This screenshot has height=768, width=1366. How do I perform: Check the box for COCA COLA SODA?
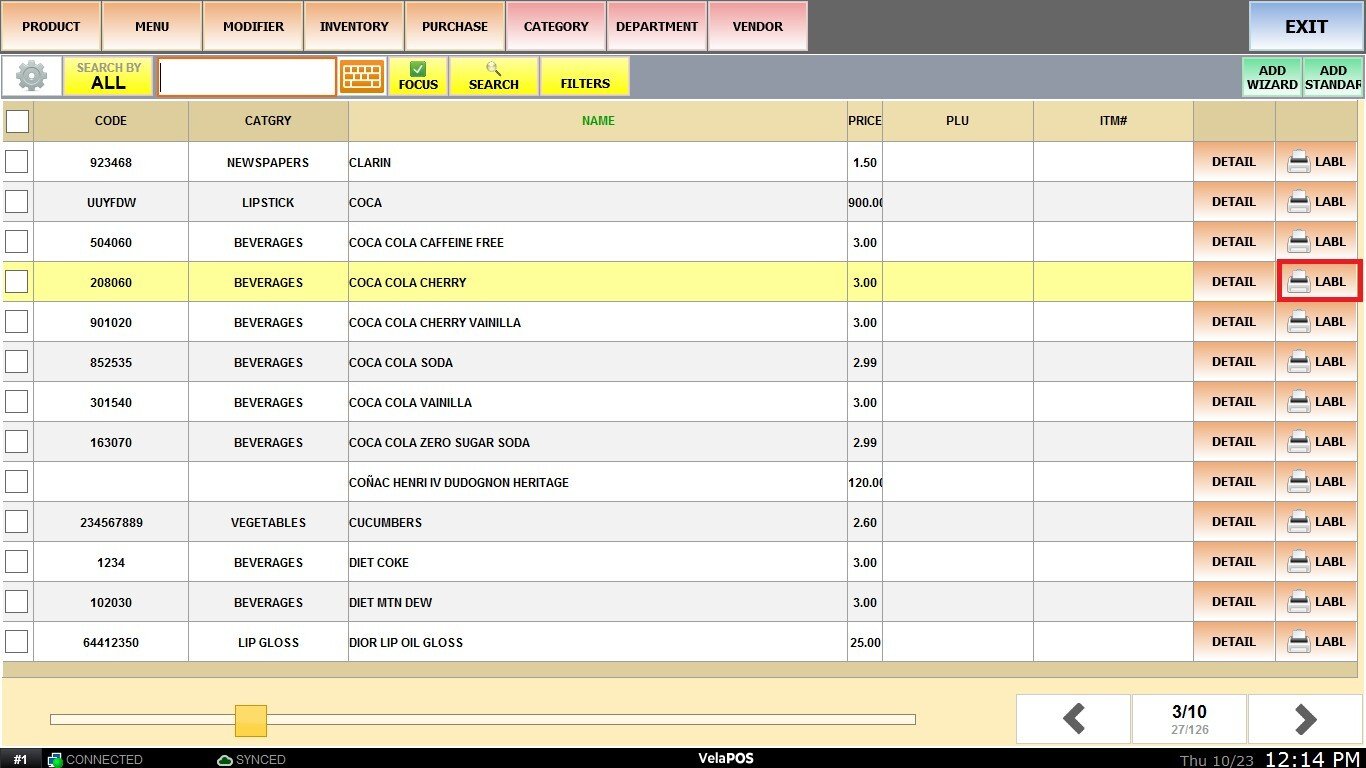click(x=17, y=362)
